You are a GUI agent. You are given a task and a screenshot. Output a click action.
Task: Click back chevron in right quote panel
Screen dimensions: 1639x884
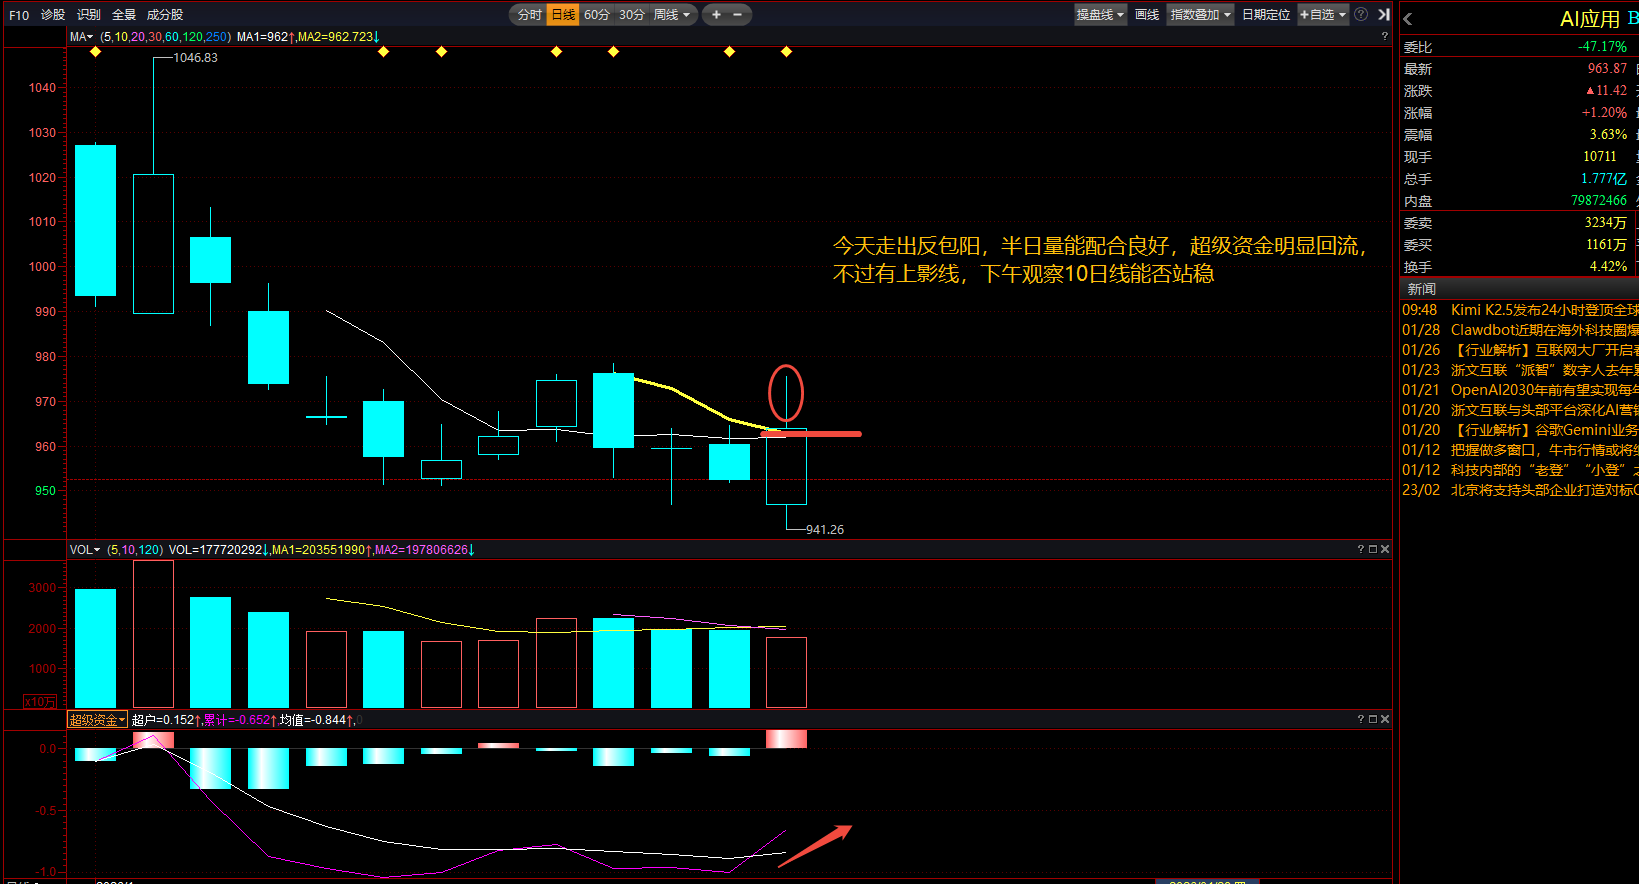pos(1408,19)
